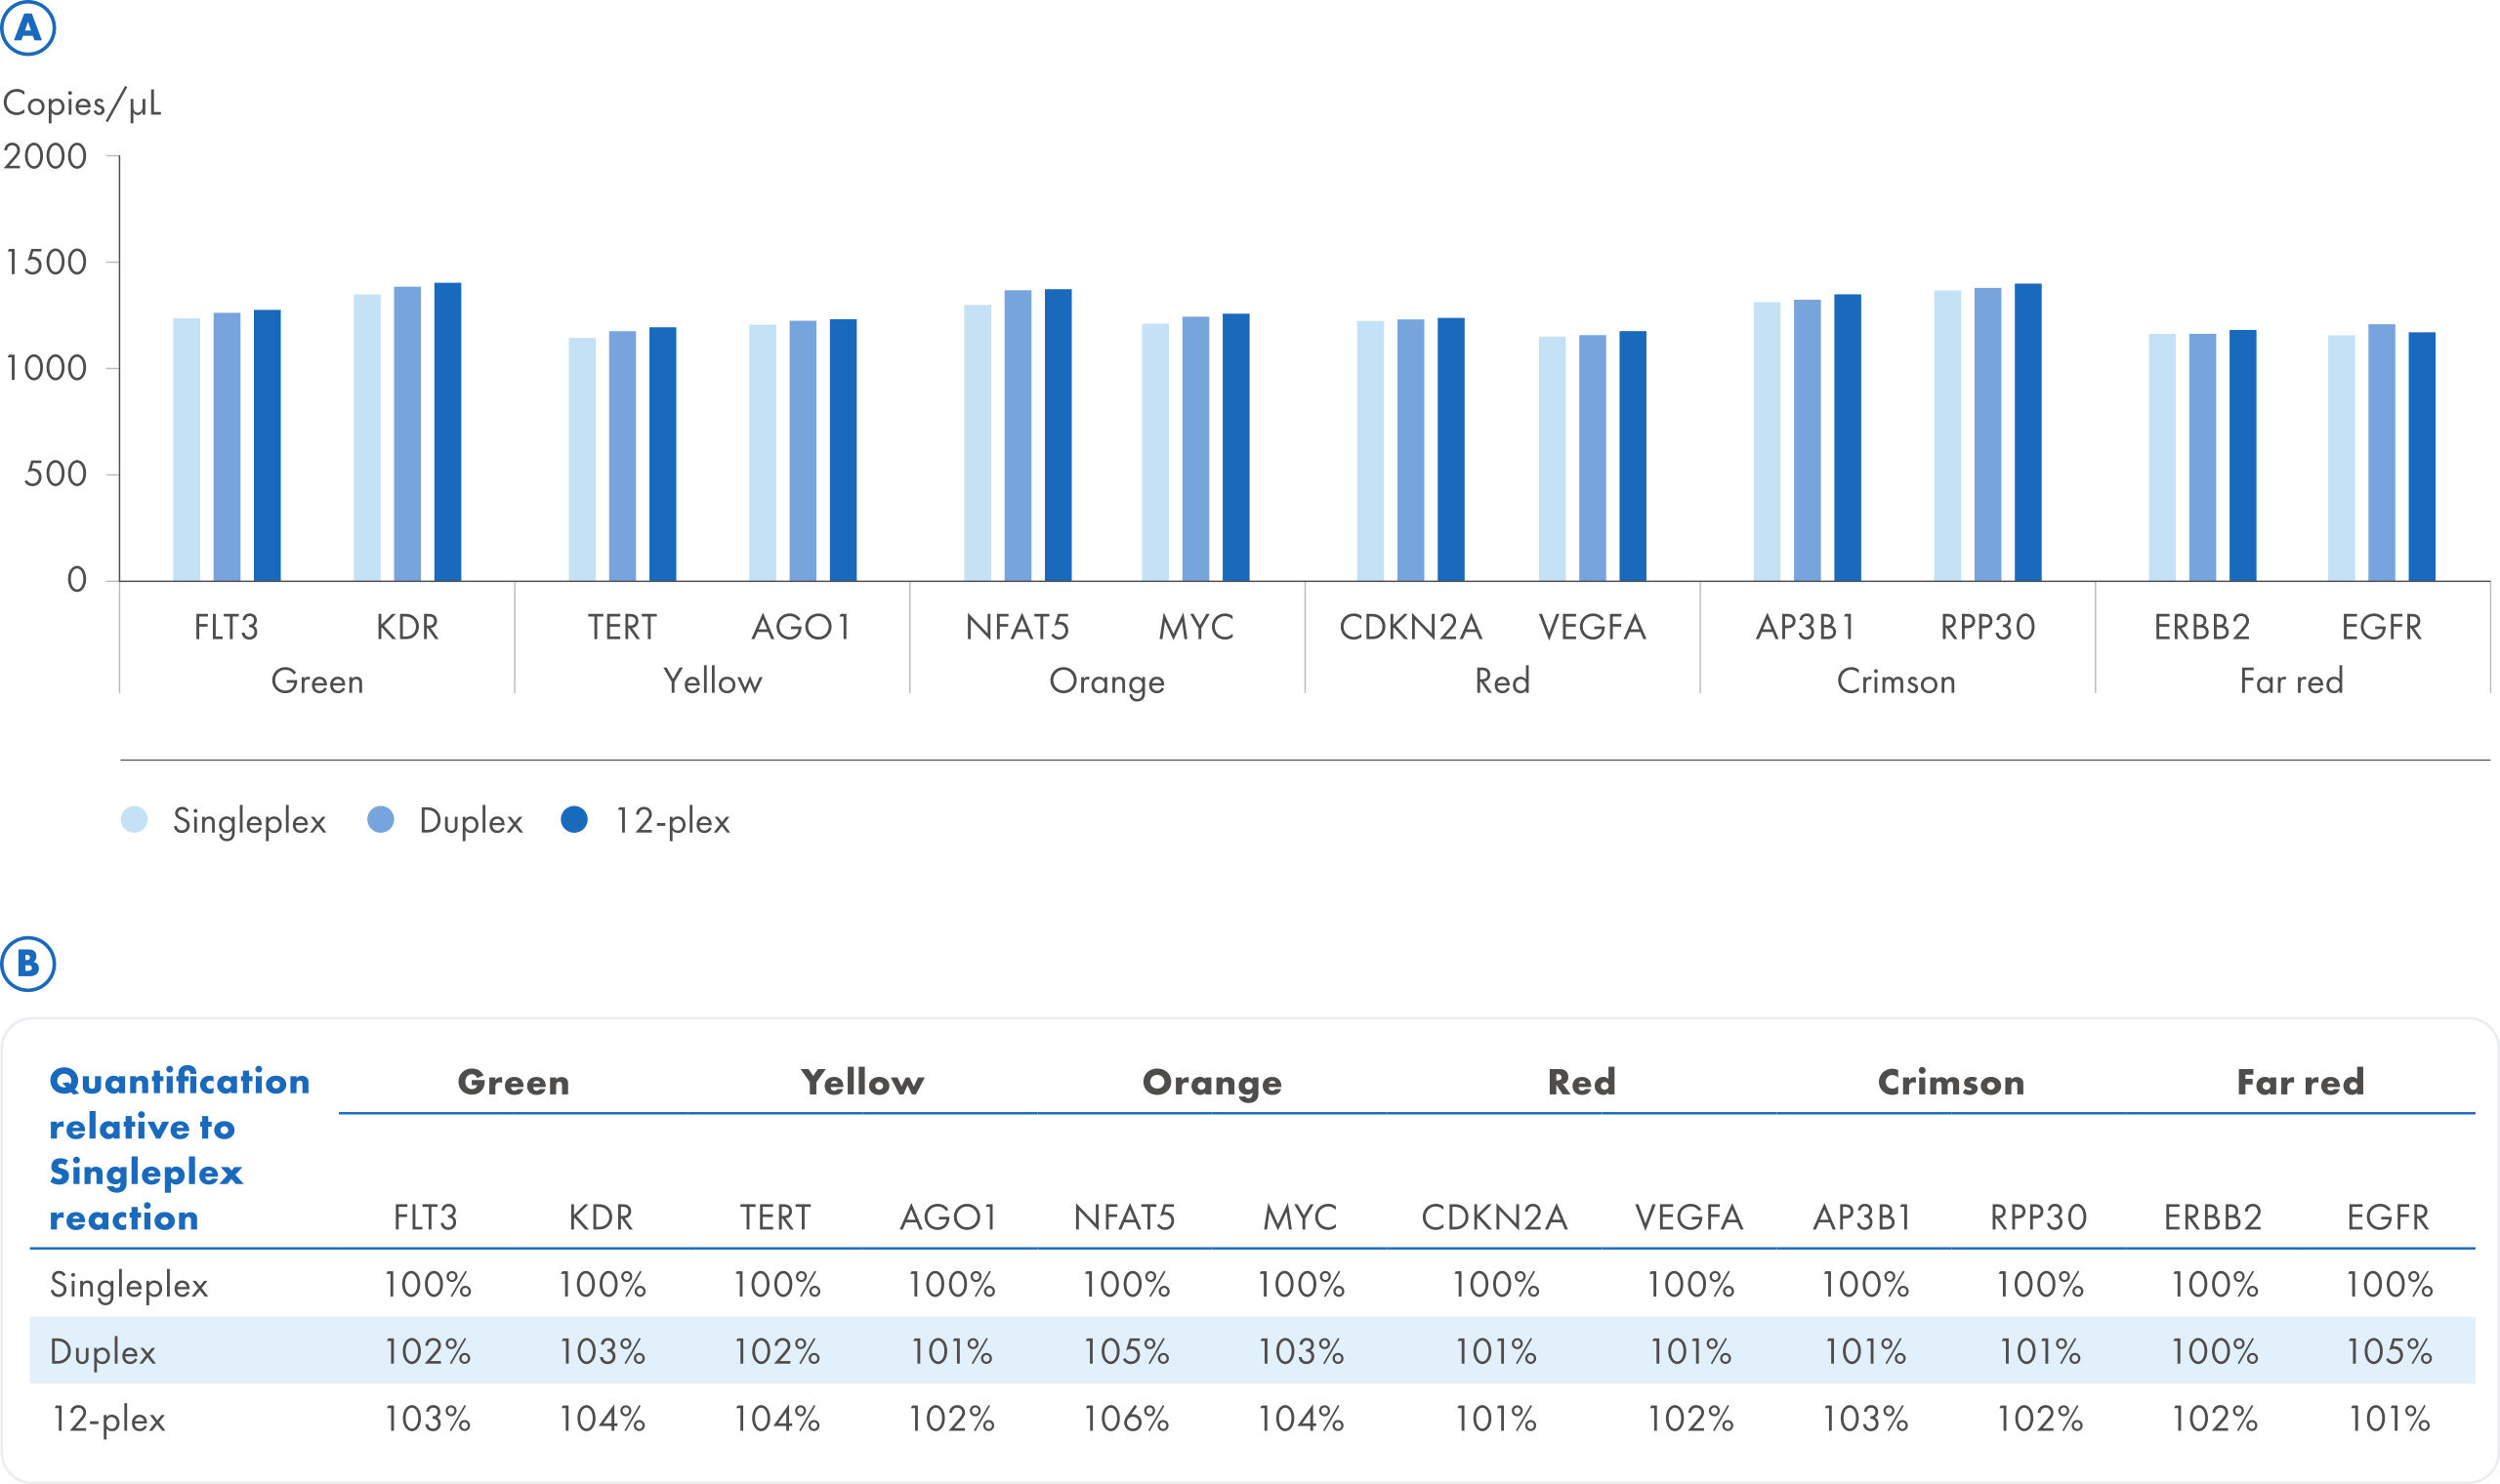This screenshot has width=2500, height=1484.
Task: Select the 12-plex row label in table
Action: (x=108, y=1419)
